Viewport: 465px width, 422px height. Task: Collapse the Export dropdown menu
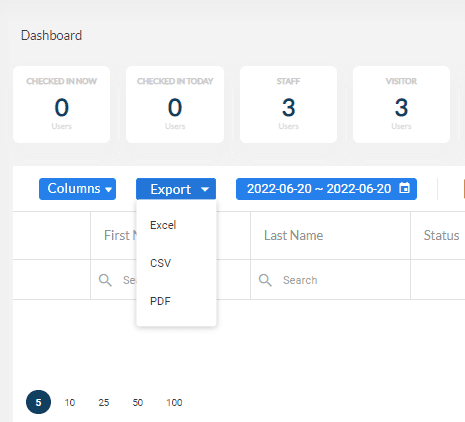tap(176, 189)
